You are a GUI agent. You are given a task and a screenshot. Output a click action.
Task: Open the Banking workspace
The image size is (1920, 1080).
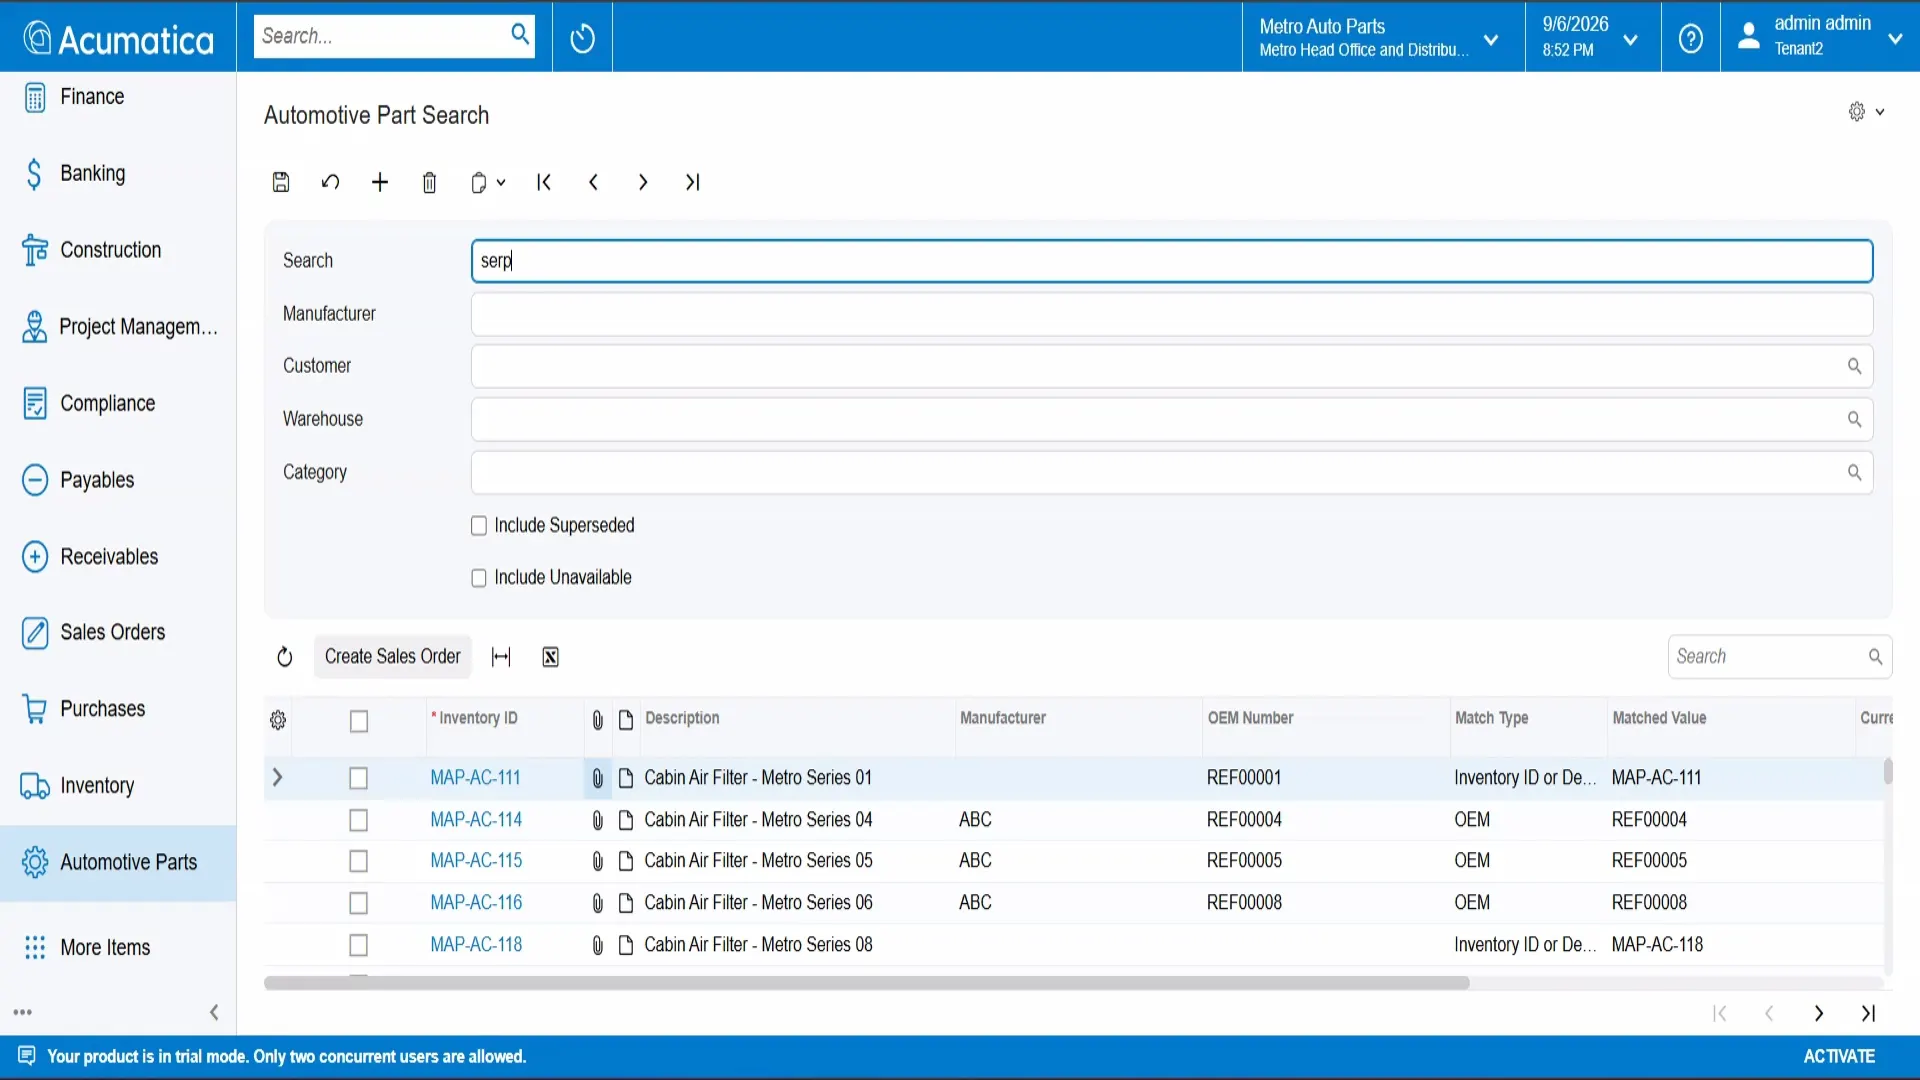pyautogui.click(x=118, y=173)
